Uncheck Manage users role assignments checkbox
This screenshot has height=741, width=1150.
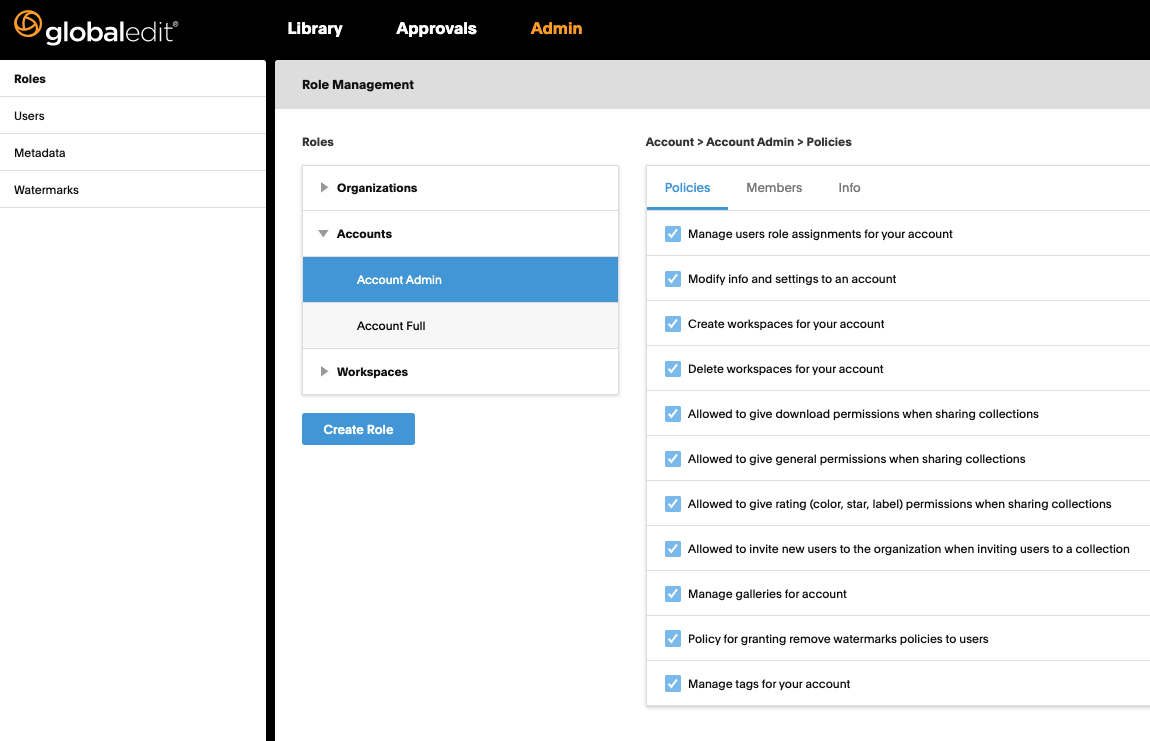[x=673, y=234]
